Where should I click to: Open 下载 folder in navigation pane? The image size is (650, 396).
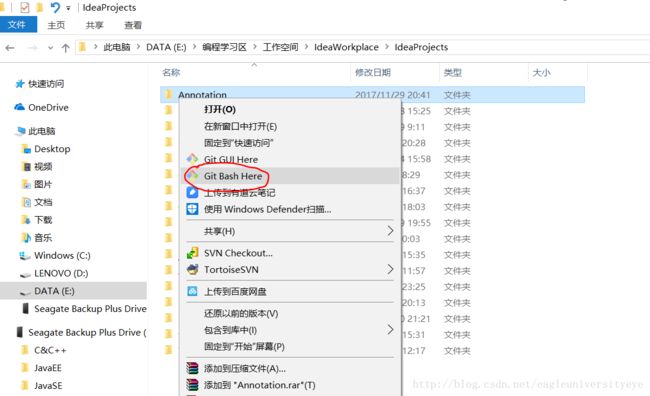coord(43,220)
